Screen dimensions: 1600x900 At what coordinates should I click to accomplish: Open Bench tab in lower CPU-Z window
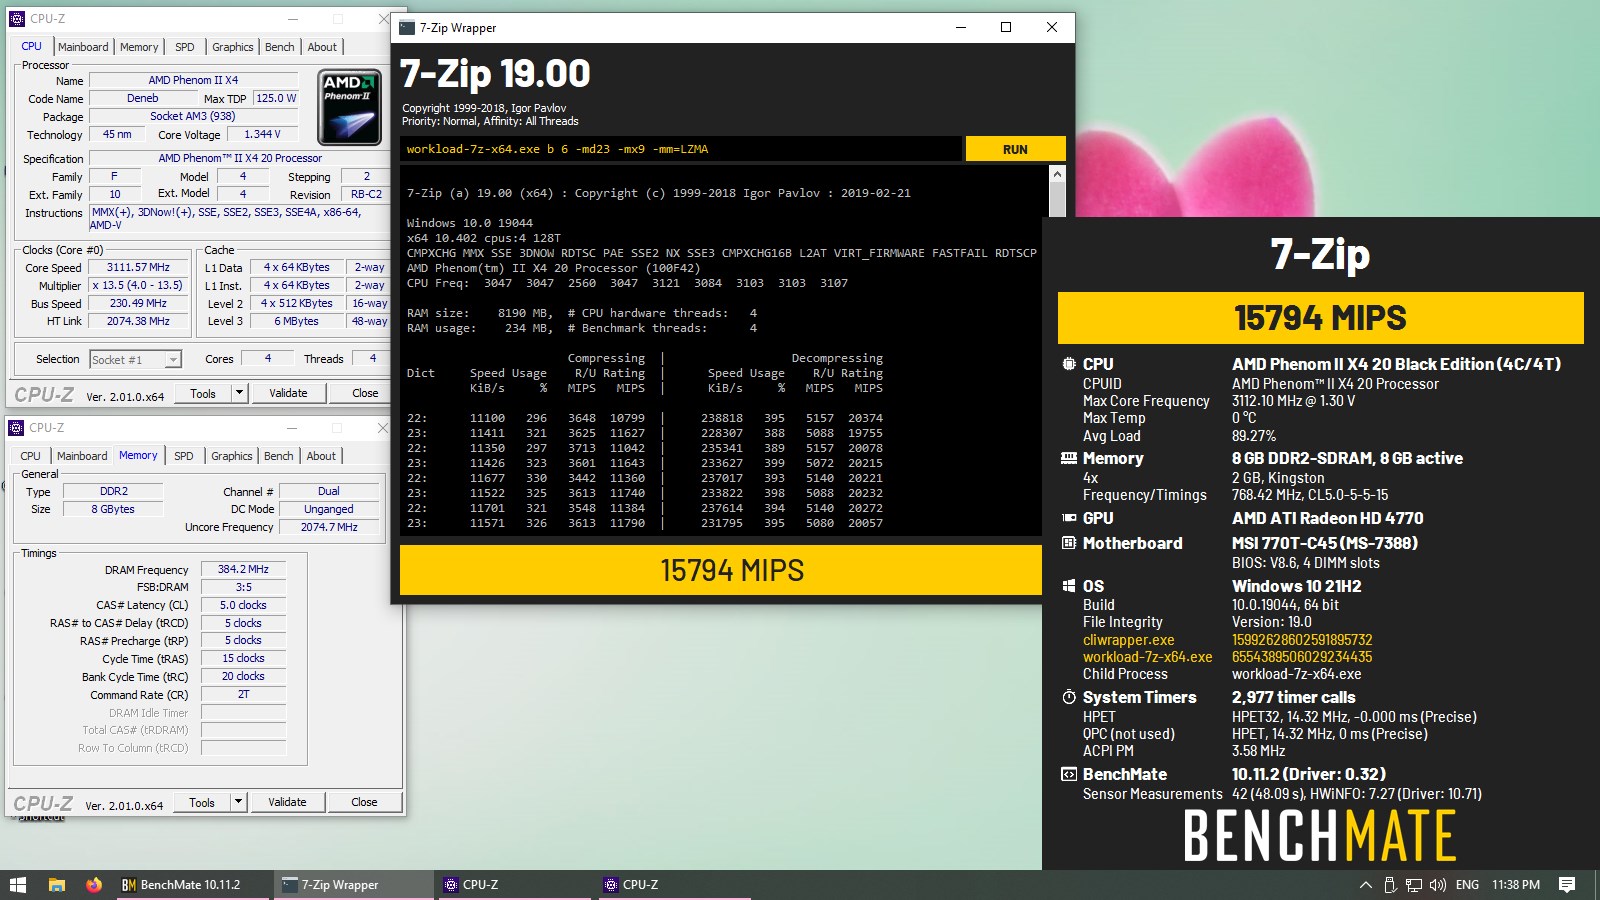[x=279, y=456]
